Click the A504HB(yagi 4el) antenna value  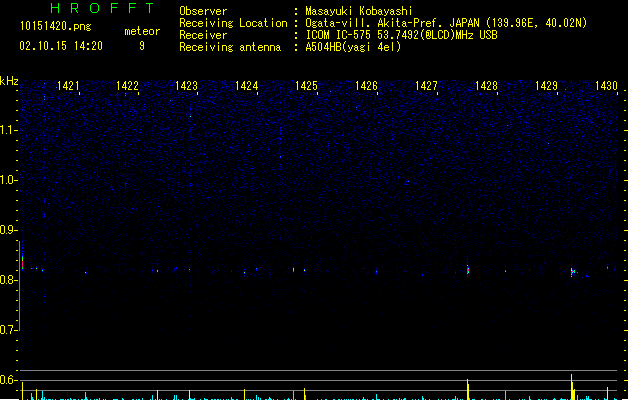353,47
